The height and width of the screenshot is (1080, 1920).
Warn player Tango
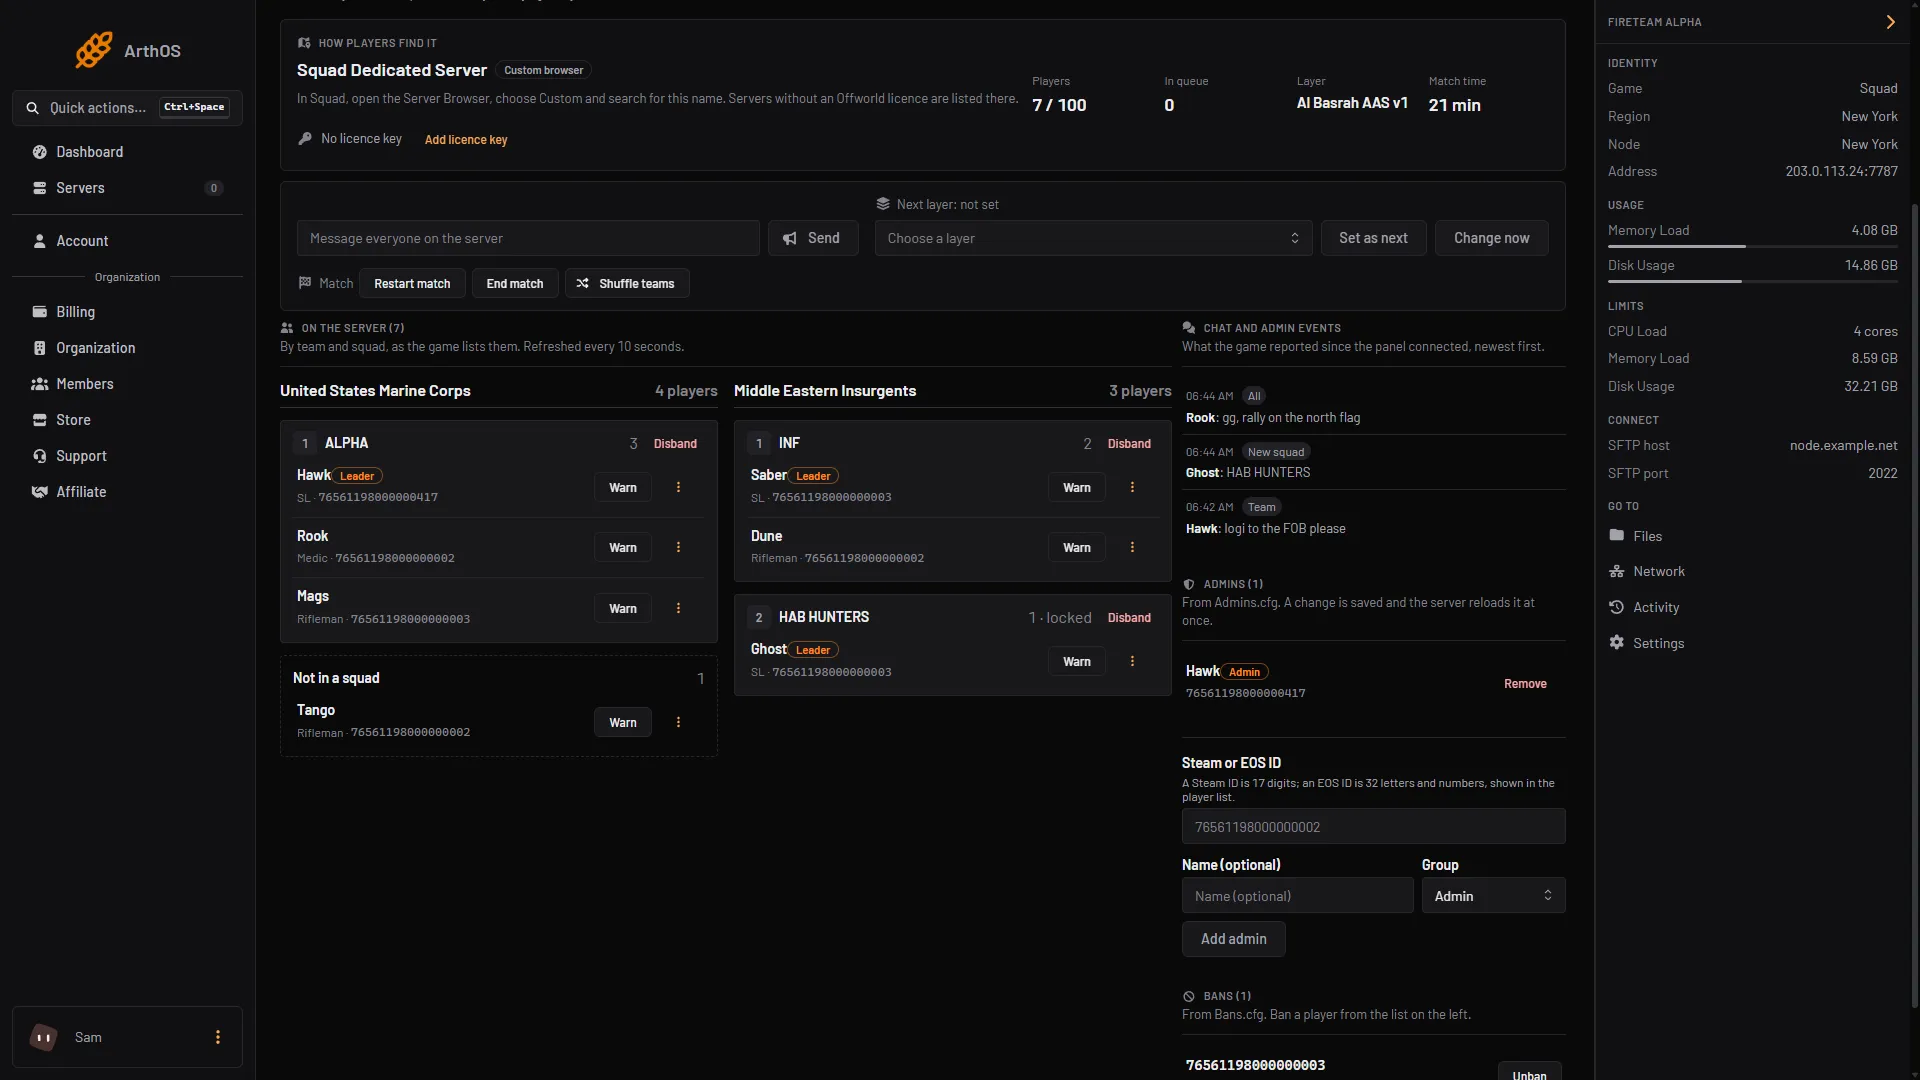(623, 722)
